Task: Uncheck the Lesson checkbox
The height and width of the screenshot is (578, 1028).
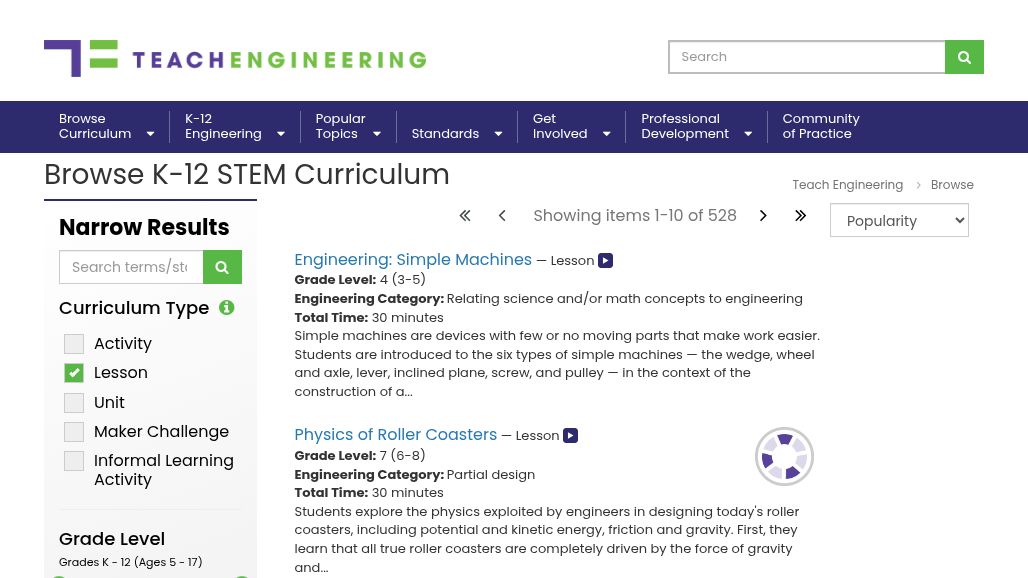Action: (x=74, y=373)
